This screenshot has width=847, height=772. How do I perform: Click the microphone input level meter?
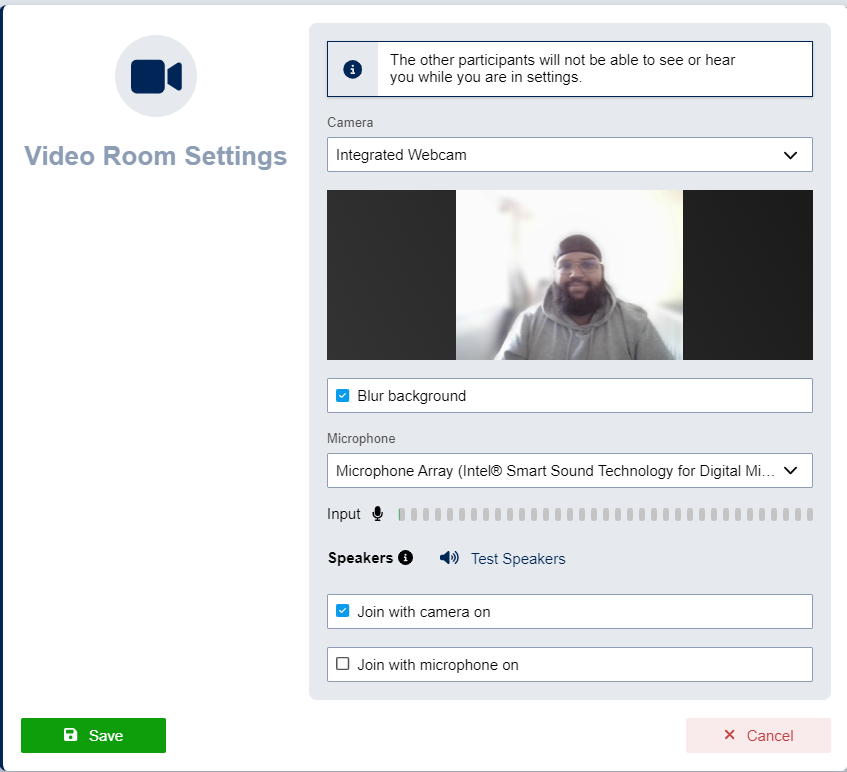click(x=605, y=515)
